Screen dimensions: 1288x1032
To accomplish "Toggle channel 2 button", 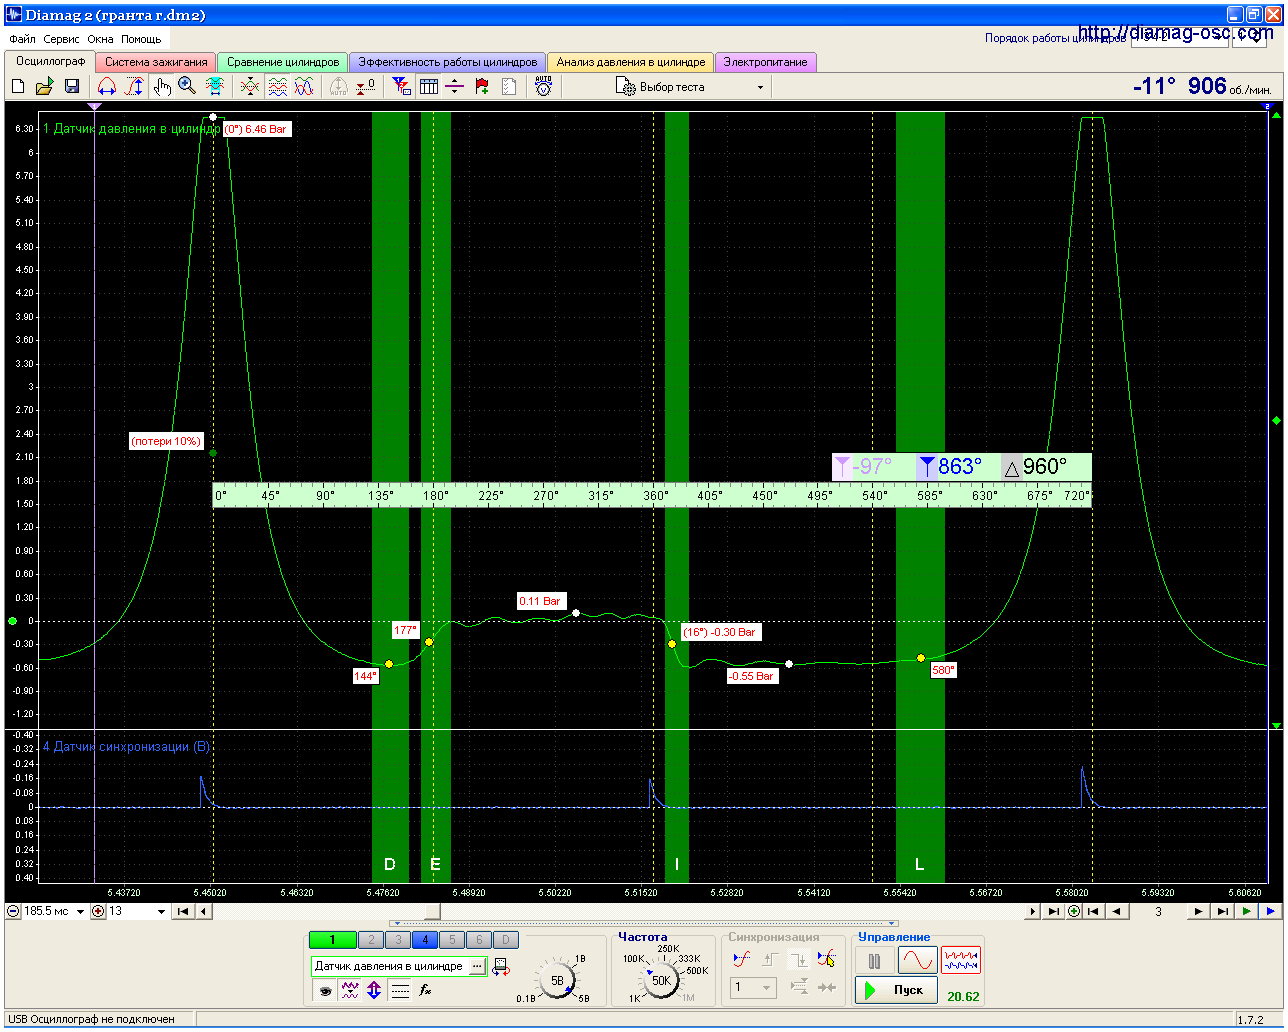I will pos(371,940).
